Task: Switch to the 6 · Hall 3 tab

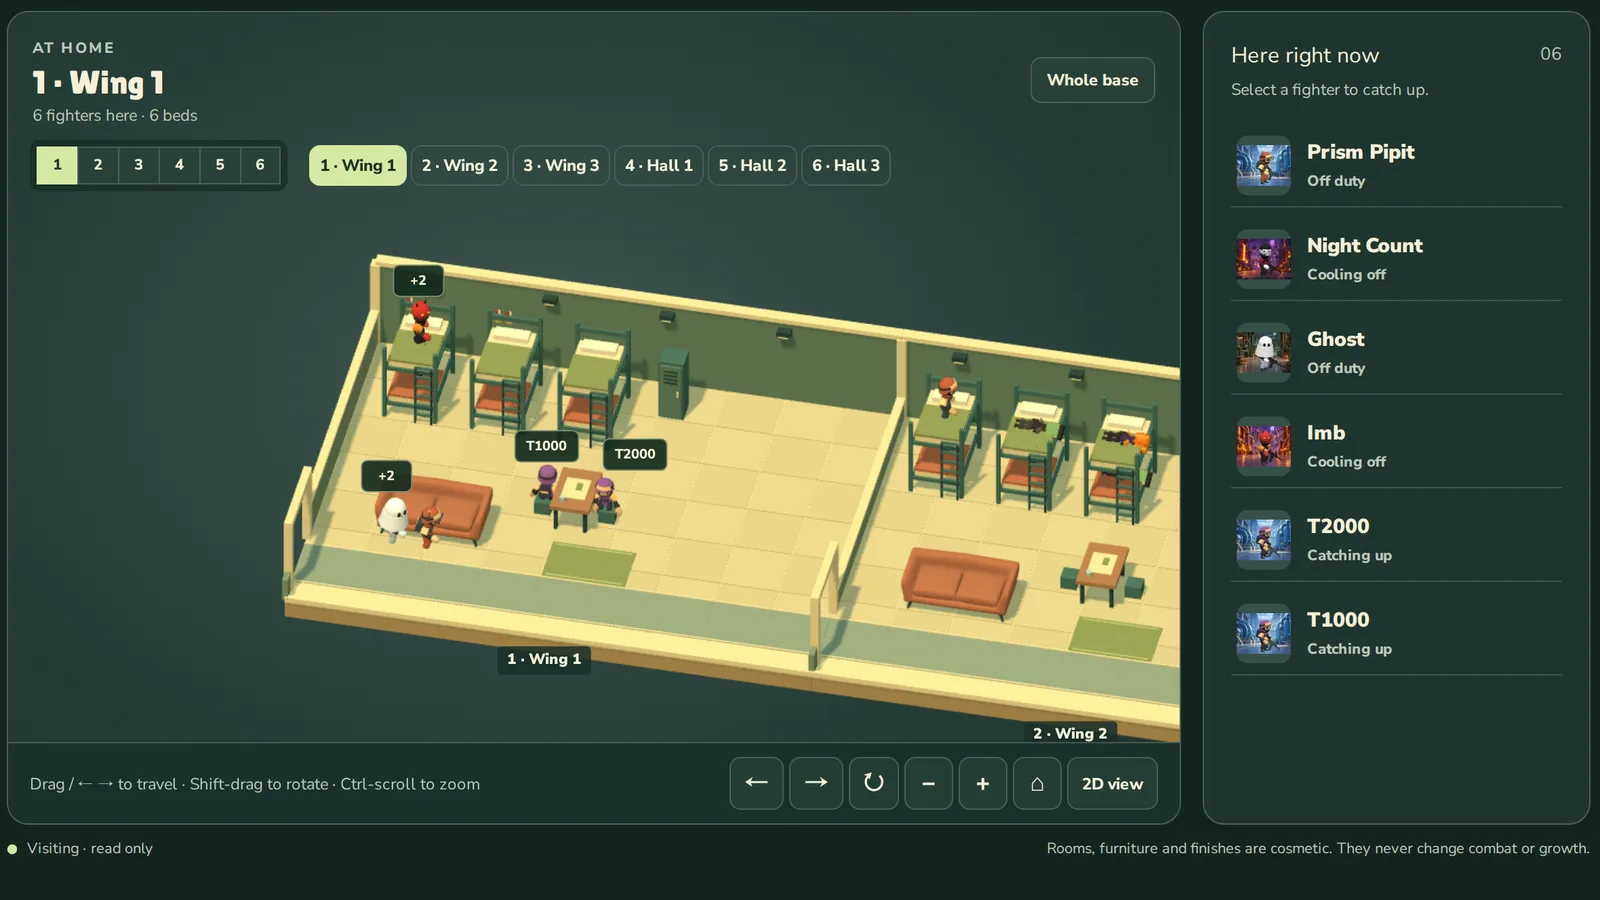Action: click(846, 165)
